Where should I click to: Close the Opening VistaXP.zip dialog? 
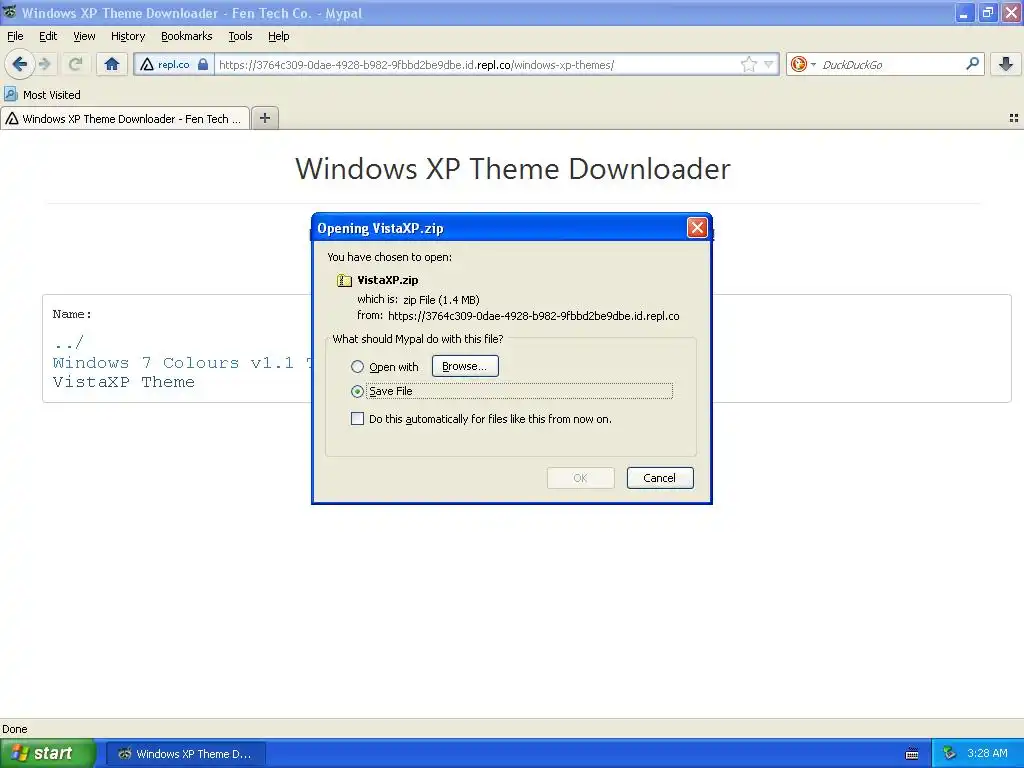click(697, 227)
